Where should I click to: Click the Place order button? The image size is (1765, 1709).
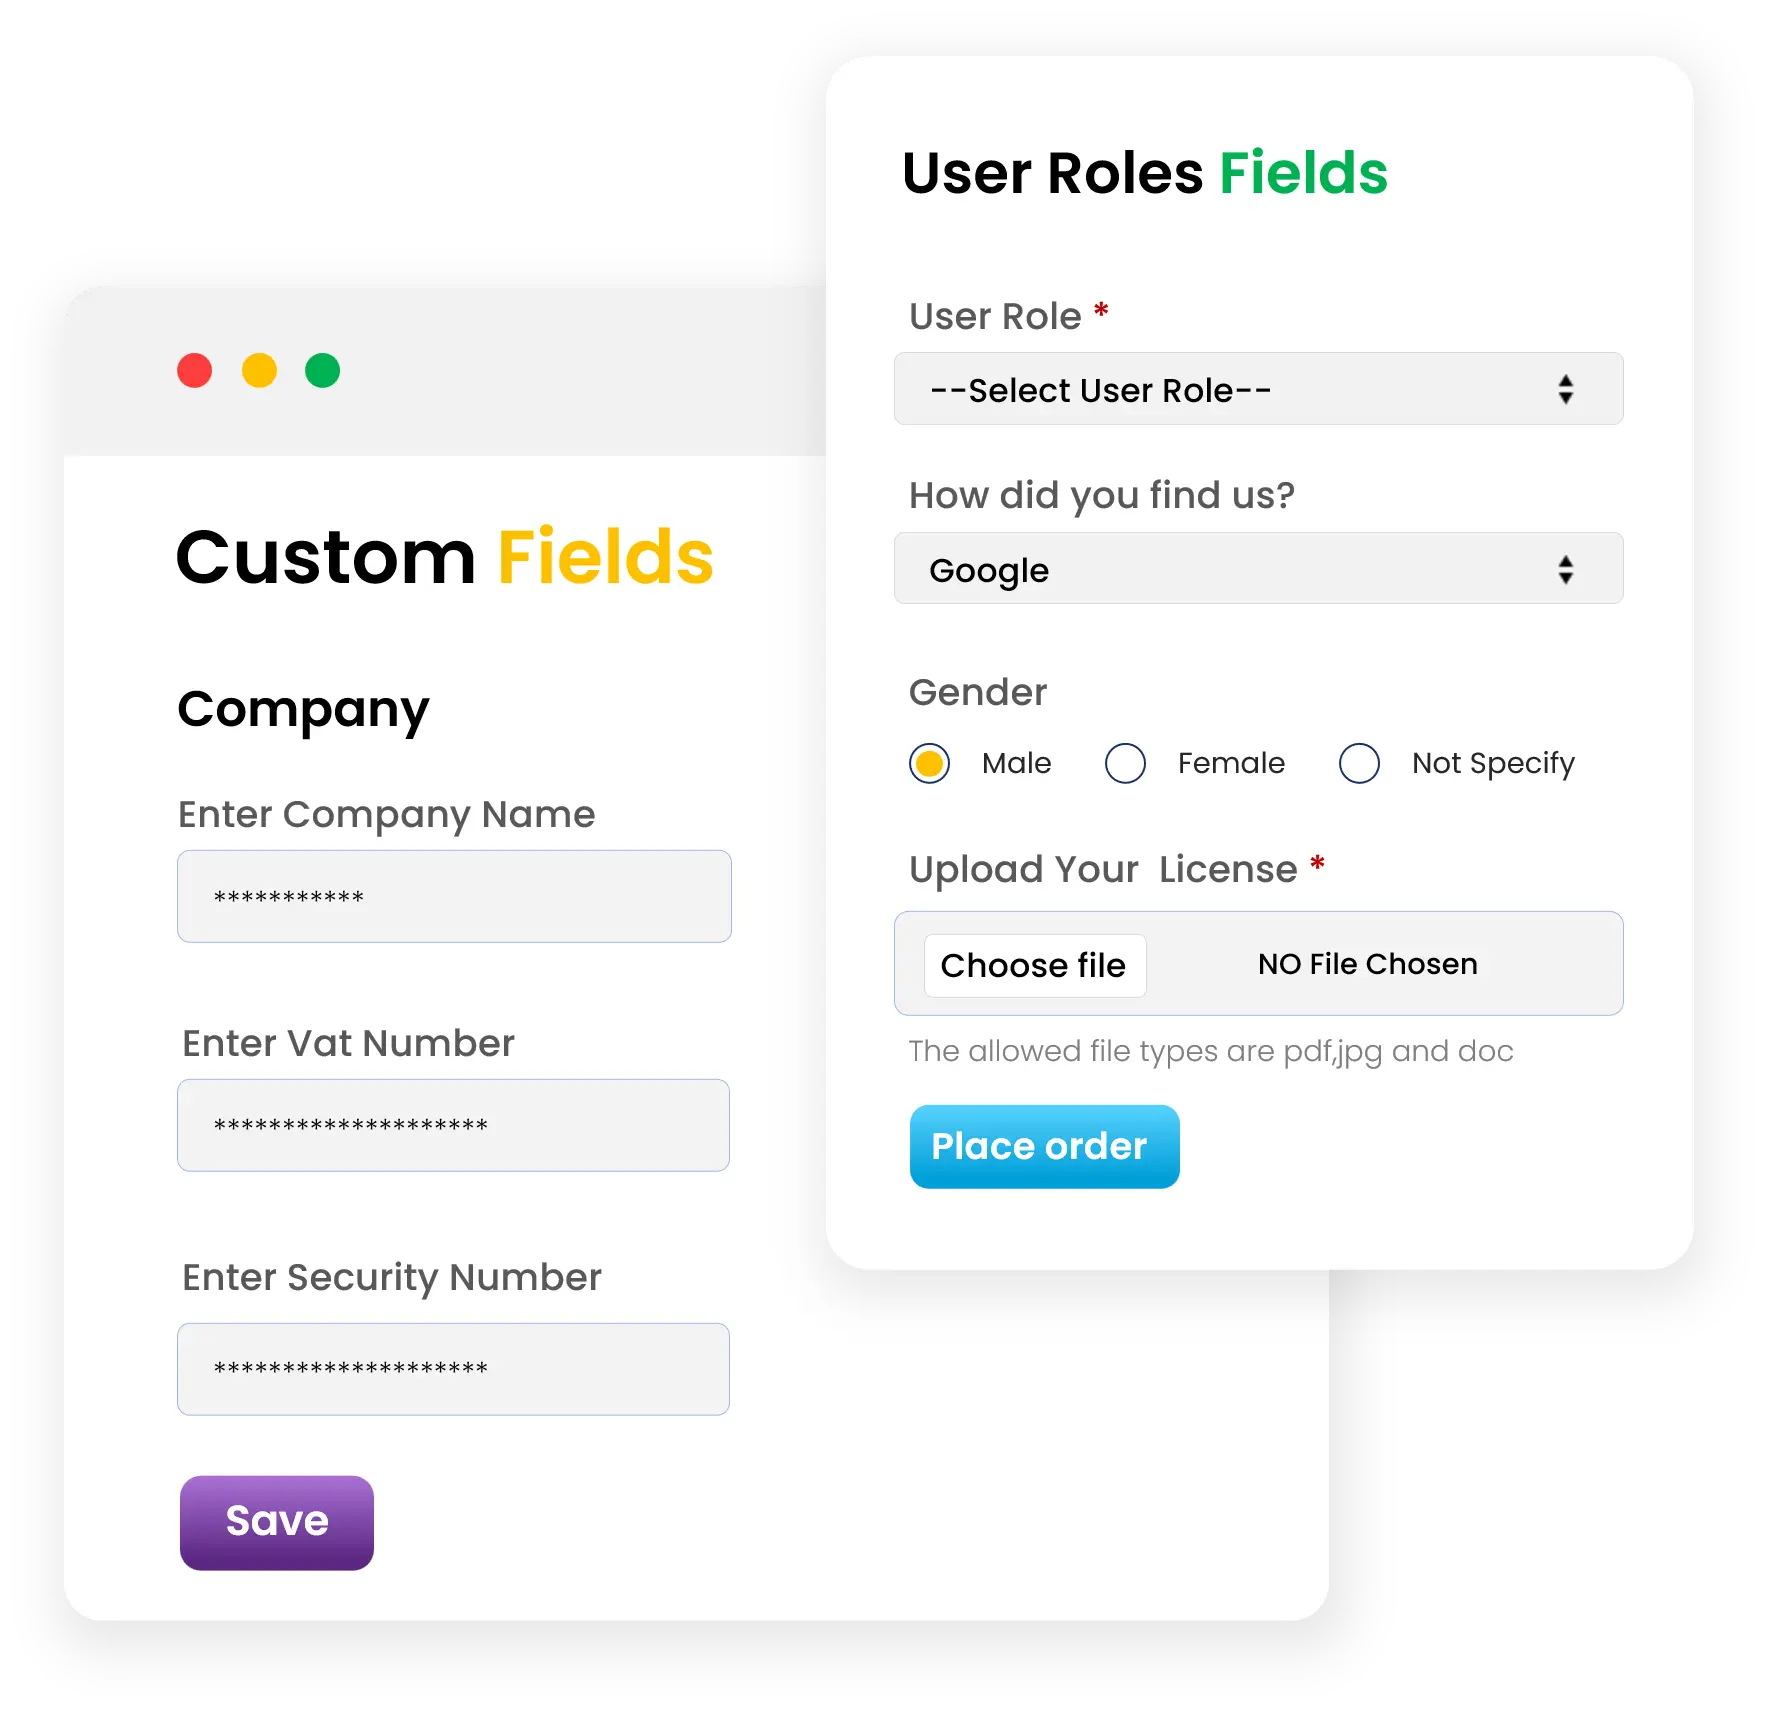click(1044, 1146)
